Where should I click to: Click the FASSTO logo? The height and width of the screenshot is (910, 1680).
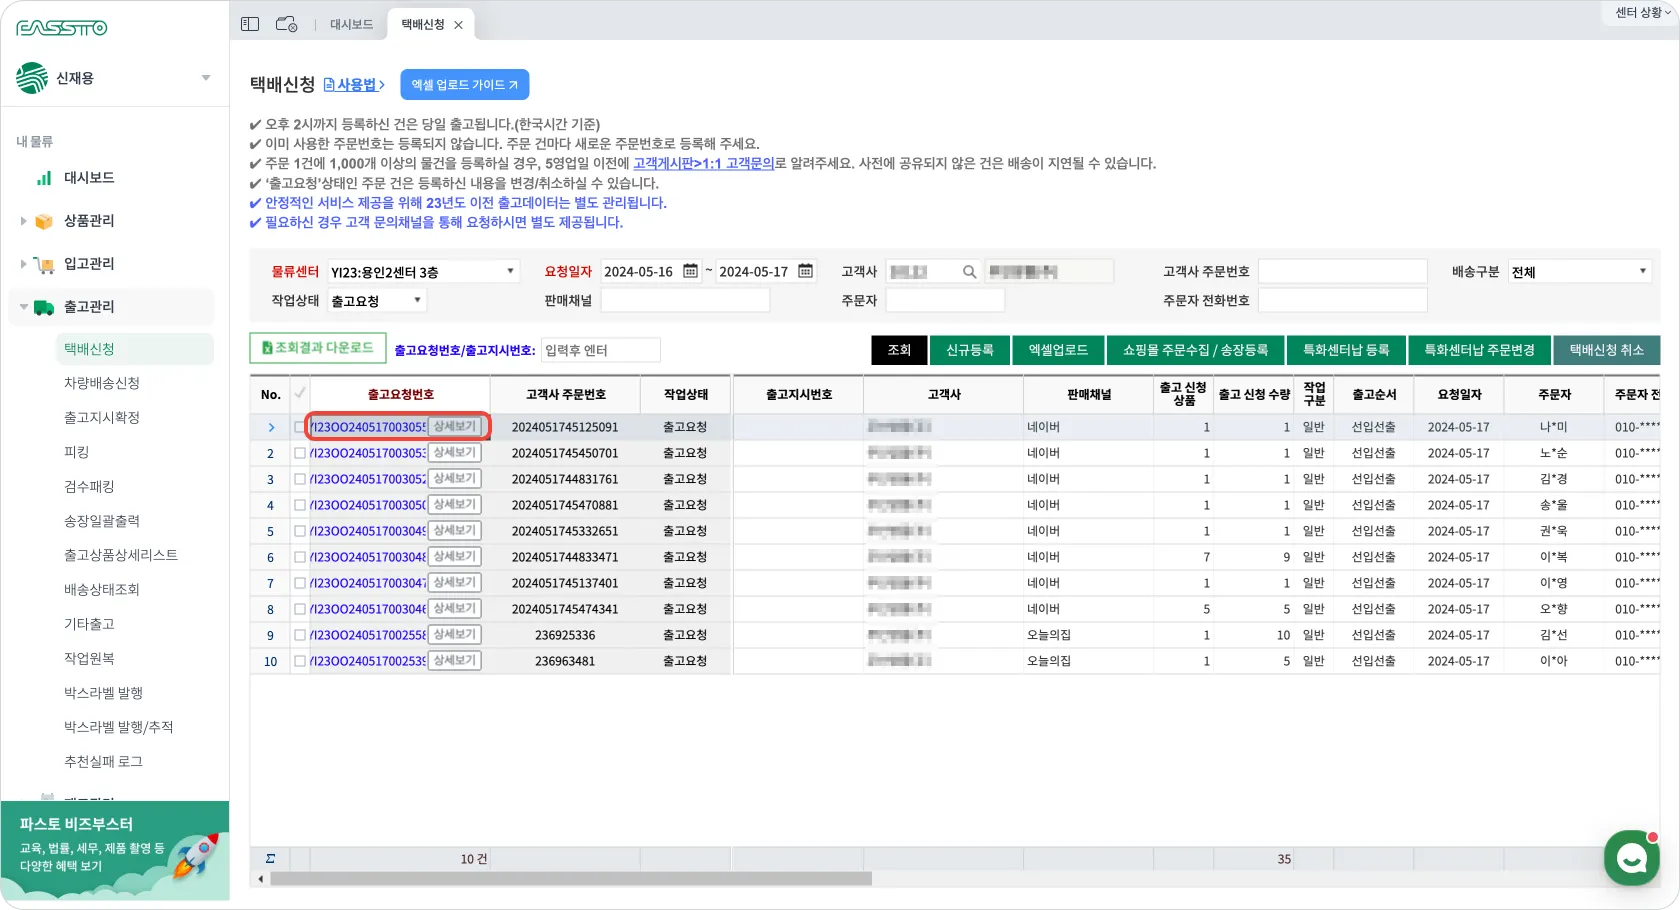[62, 28]
